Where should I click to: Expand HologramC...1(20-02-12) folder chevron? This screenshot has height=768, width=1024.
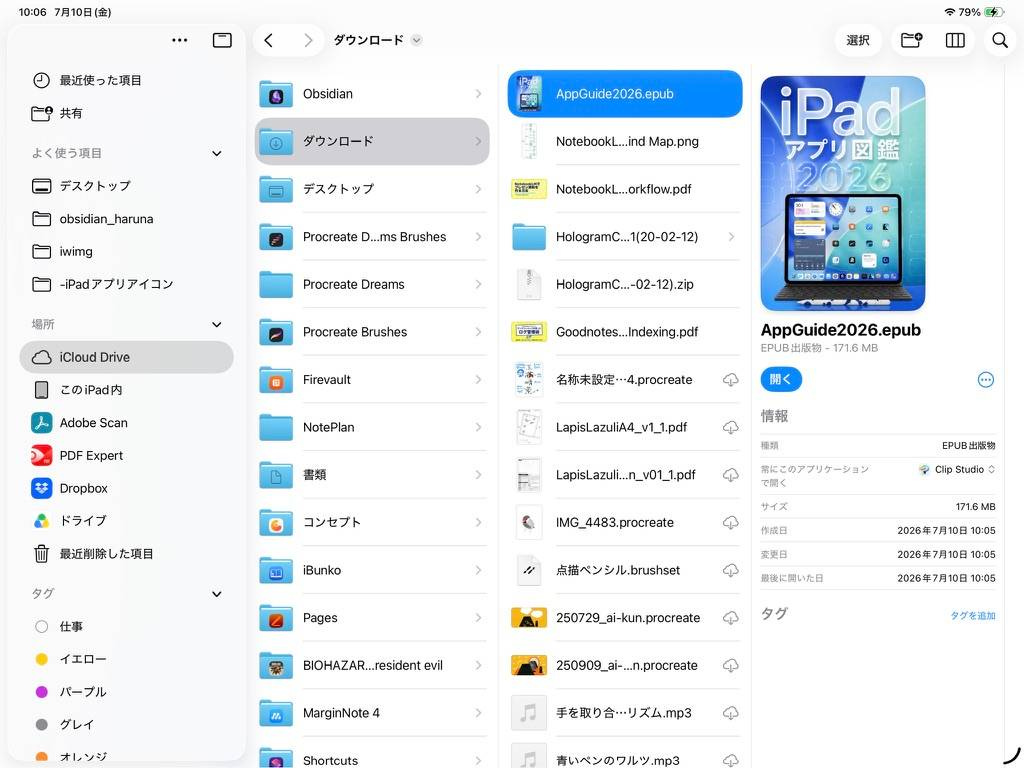(731, 237)
